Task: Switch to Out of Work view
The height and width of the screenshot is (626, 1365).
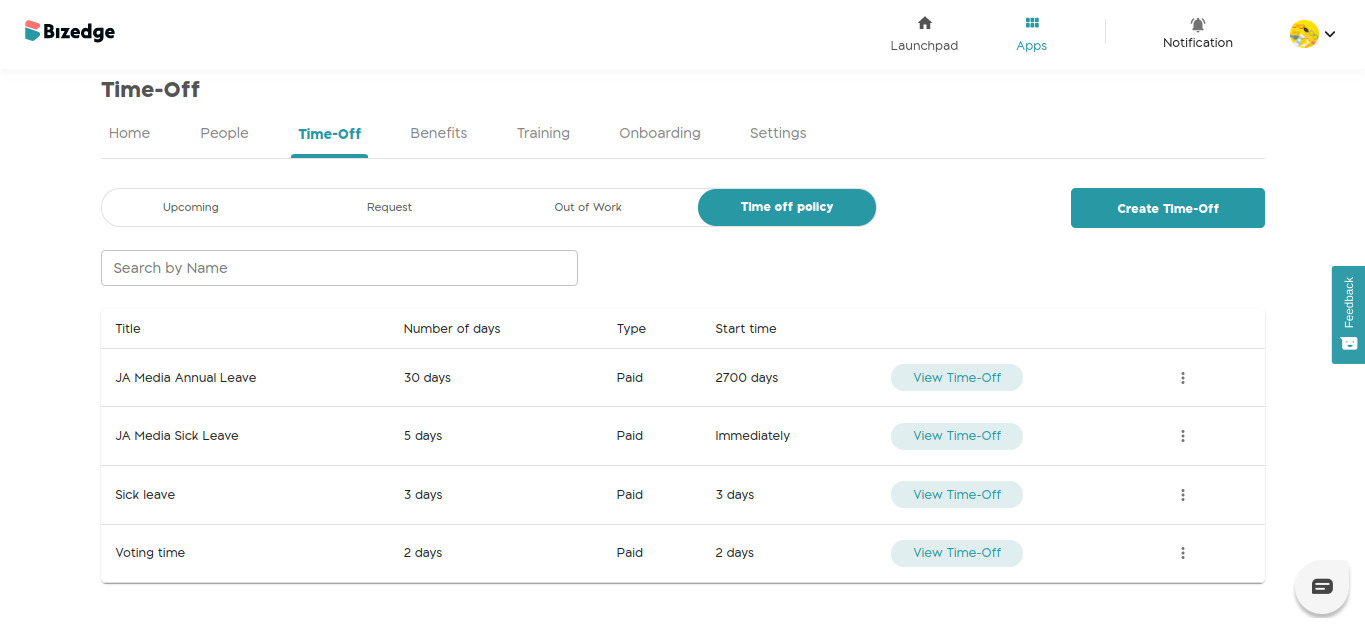Action: click(588, 207)
